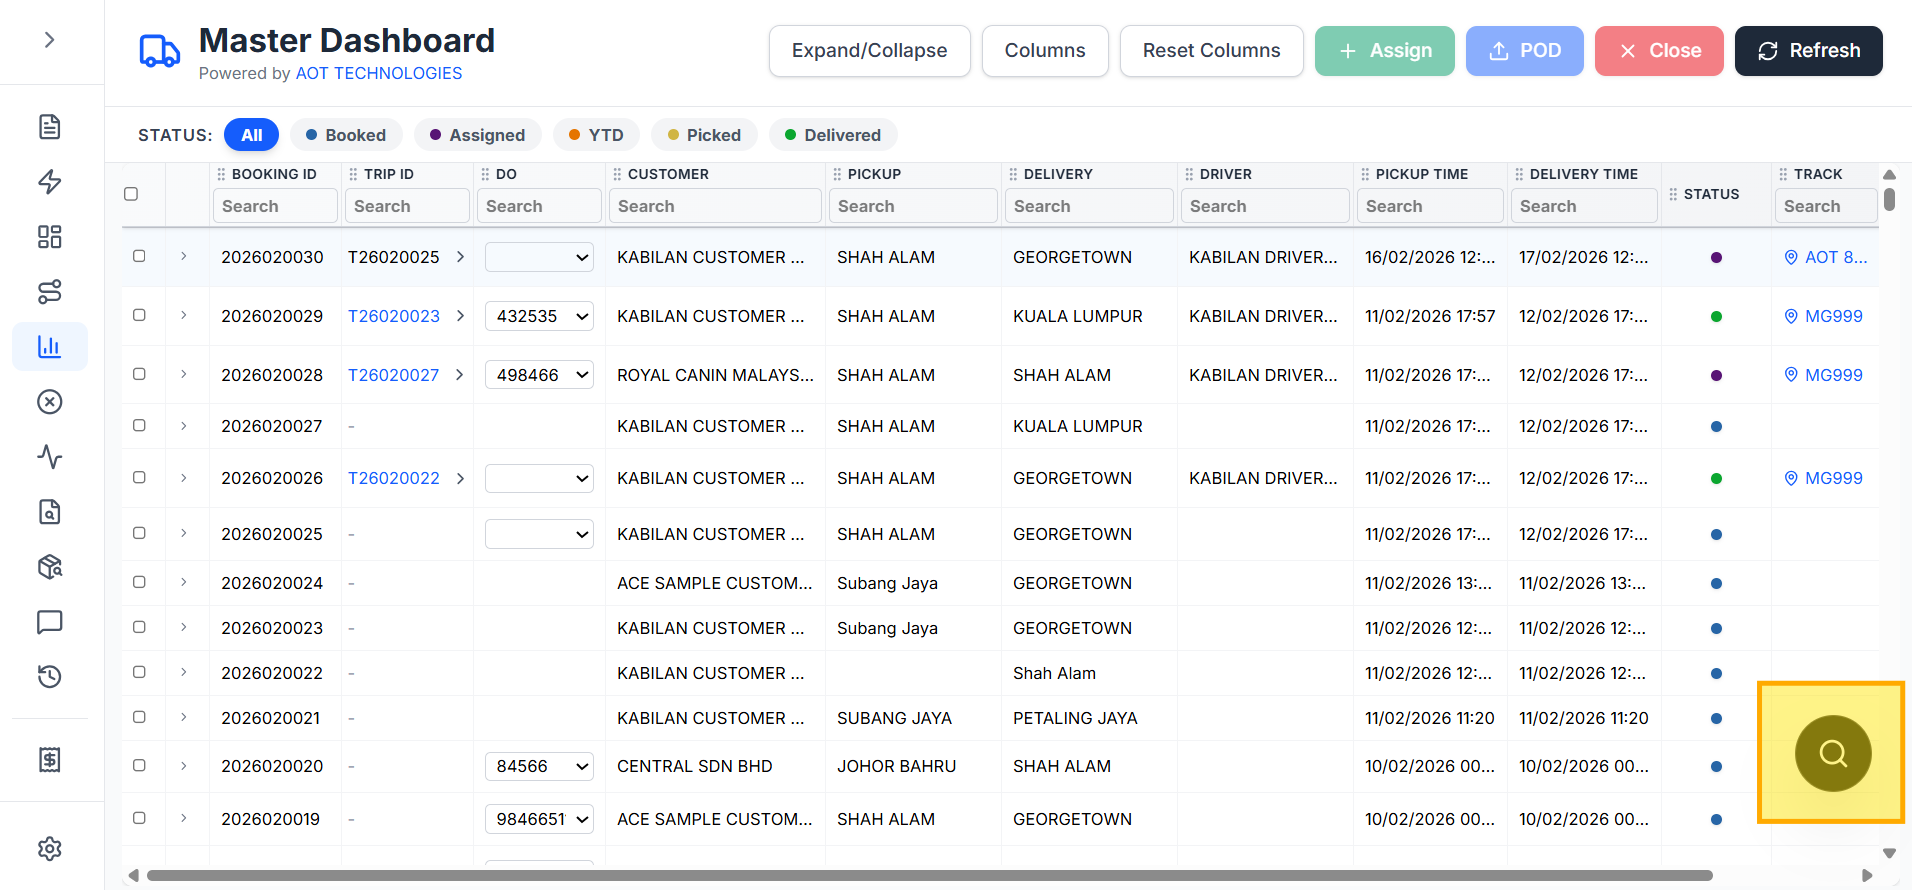This screenshot has width=1912, height=890.
Task: Filter status by Booked
Action: pos(346,135)
